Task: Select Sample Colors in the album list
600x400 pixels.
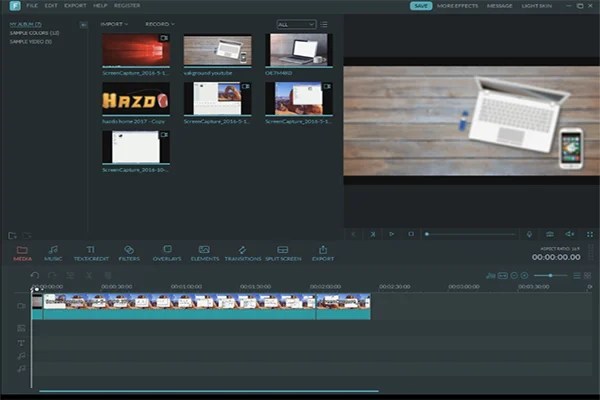Action: point(34,33)
